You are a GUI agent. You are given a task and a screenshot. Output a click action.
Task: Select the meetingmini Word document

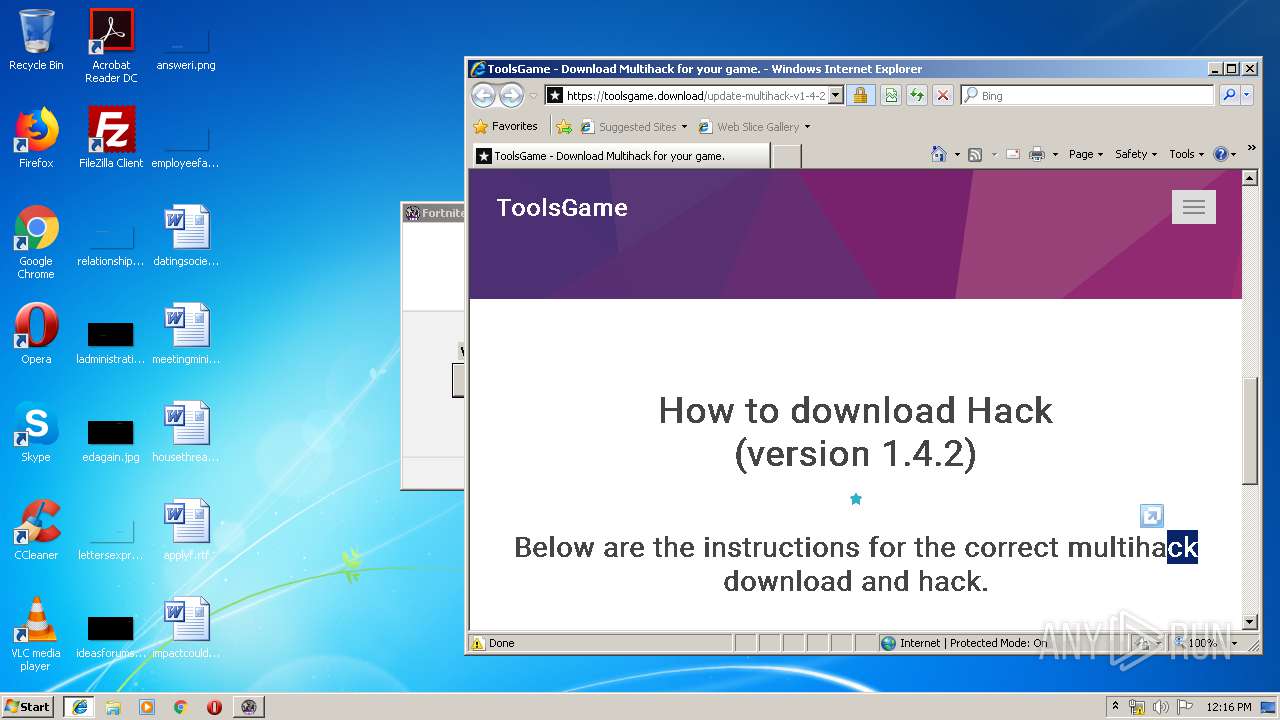click(x=186, y=334)
